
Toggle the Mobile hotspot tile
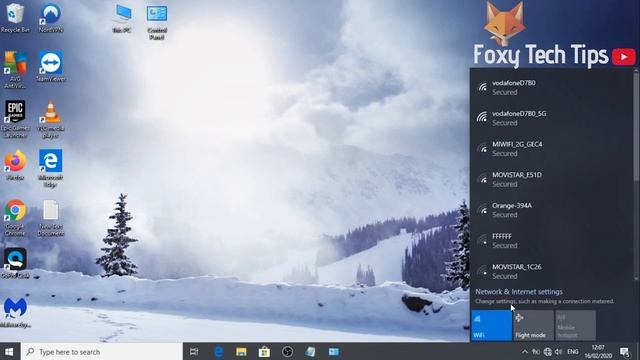coord(575,325)
